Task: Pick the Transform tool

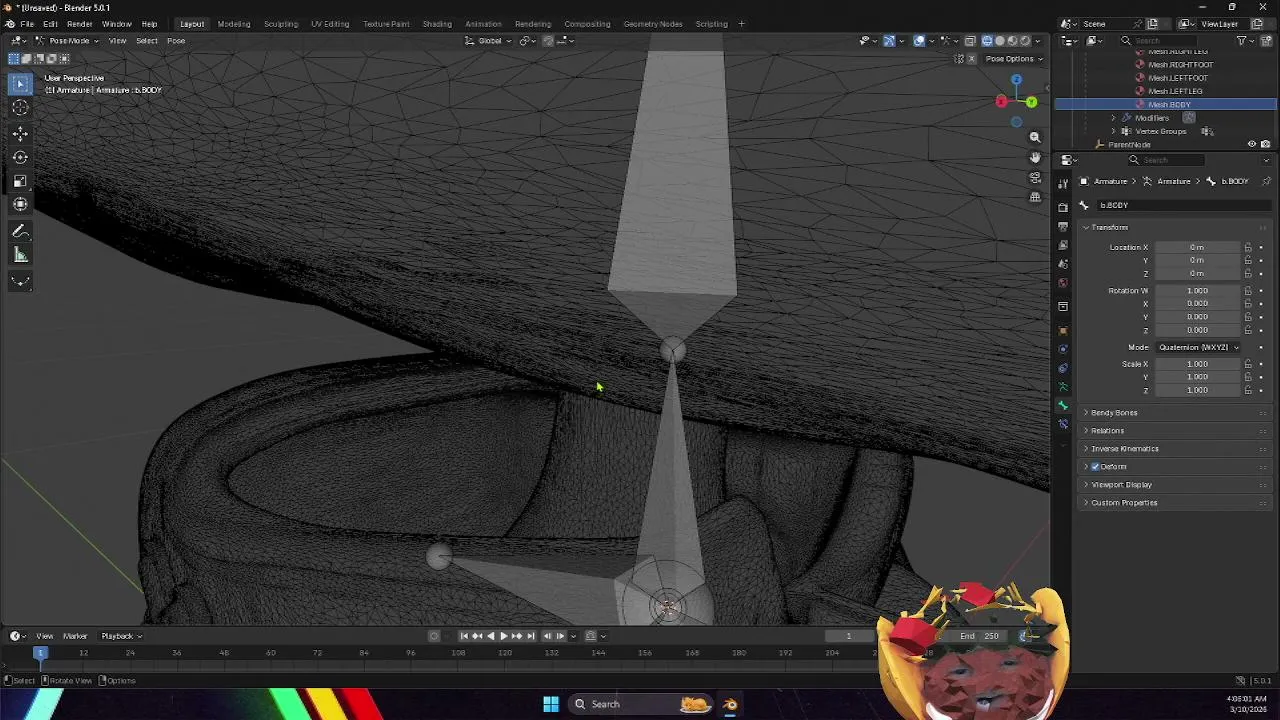Action: pos(20,205)
